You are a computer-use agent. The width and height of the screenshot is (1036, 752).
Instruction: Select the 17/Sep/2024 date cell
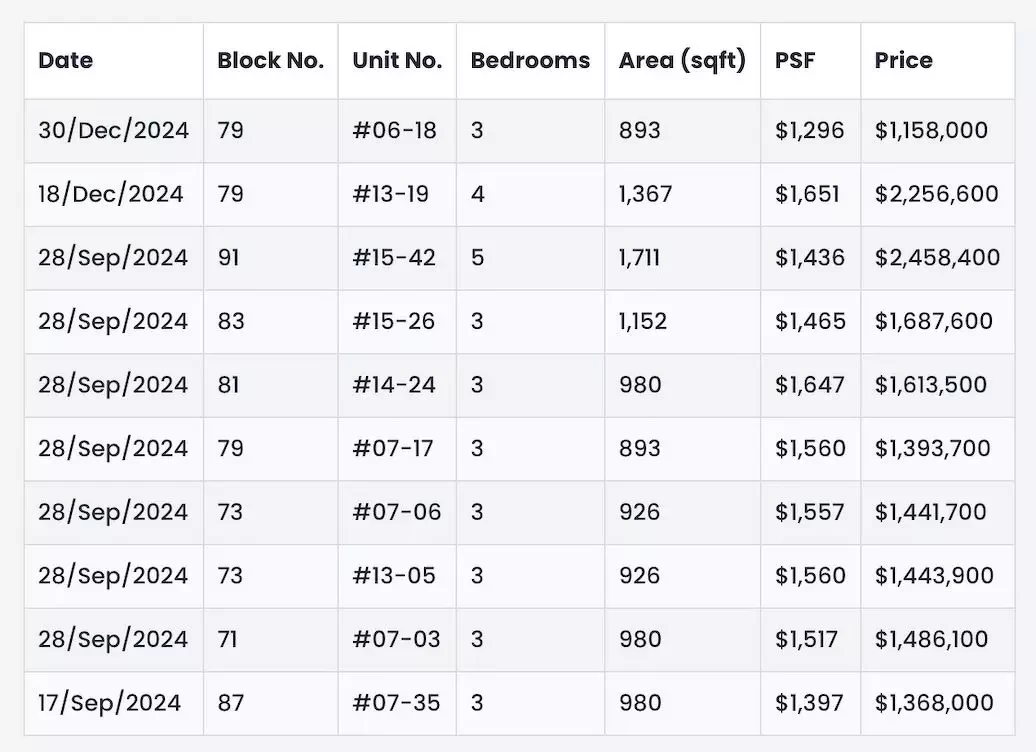(114, 703)
